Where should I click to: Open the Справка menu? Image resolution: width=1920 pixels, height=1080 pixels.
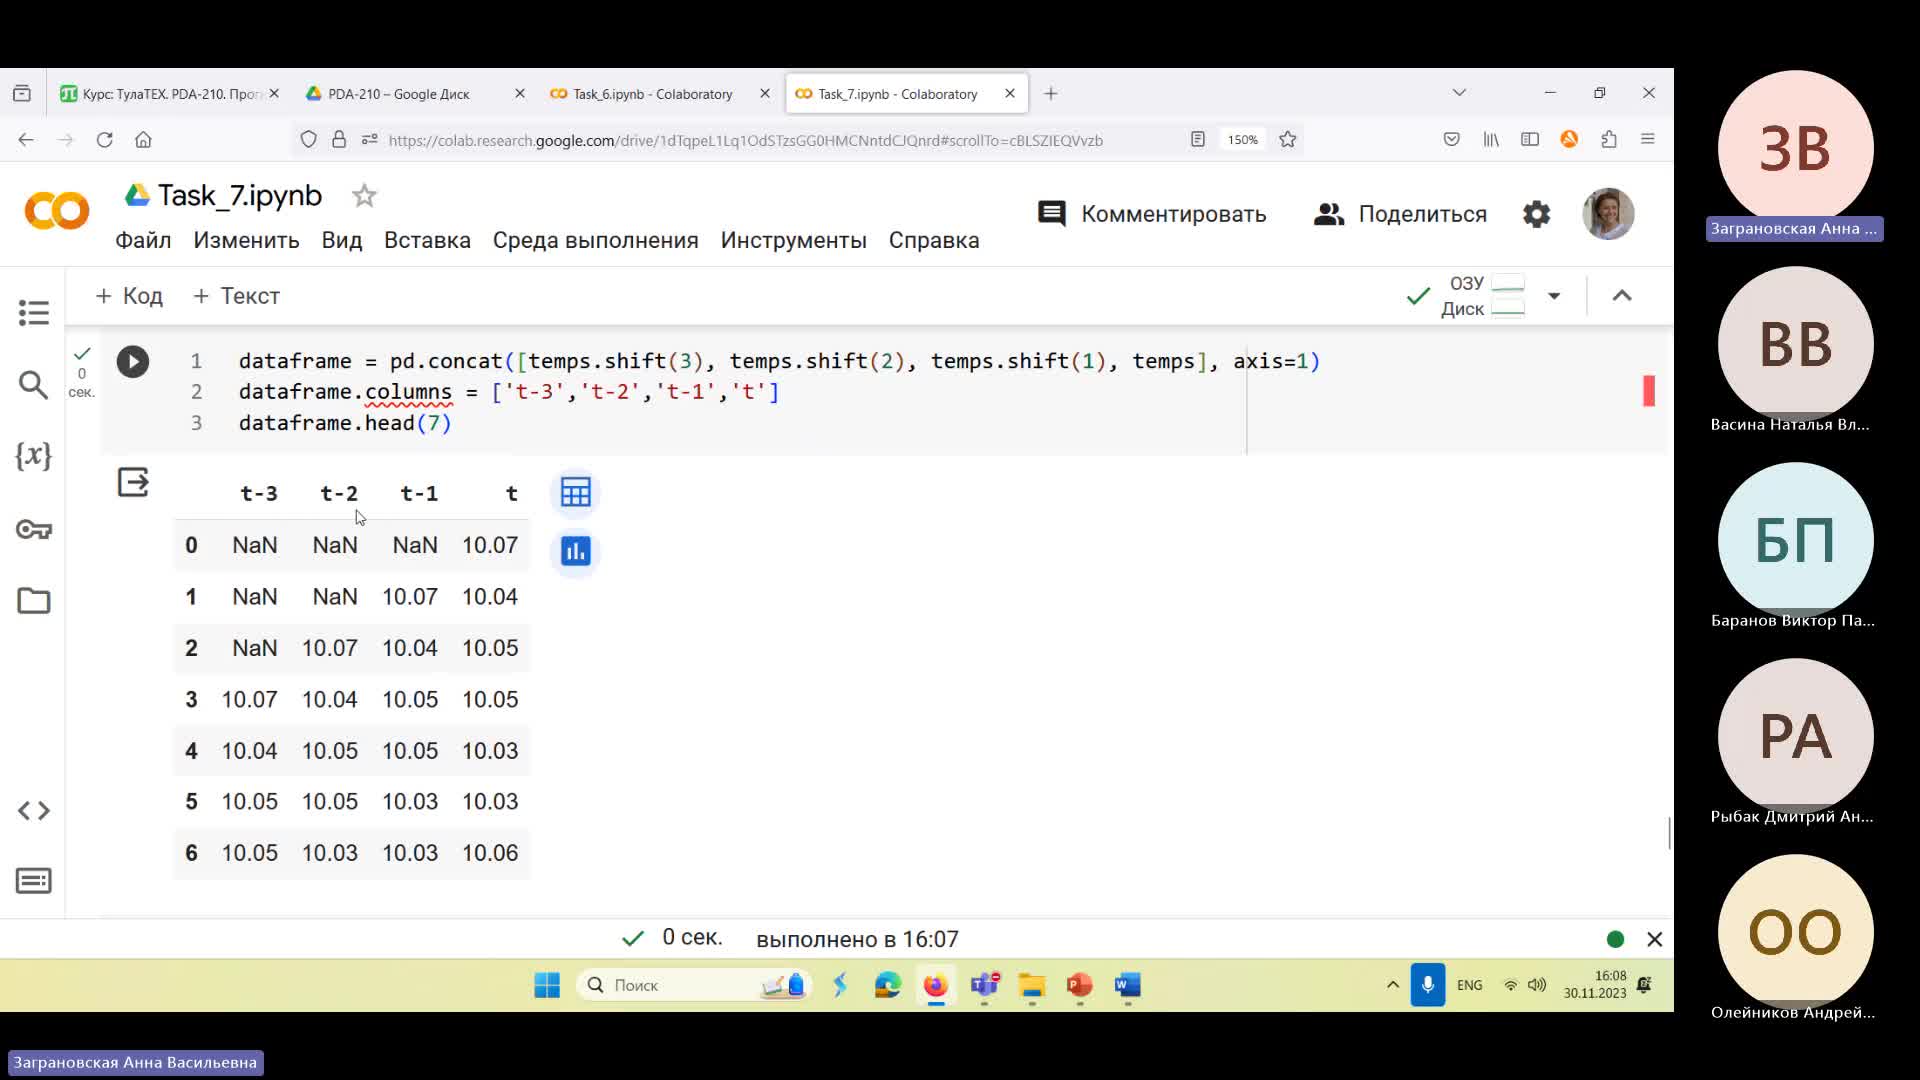pyautogui.click(x=934, y=241)
